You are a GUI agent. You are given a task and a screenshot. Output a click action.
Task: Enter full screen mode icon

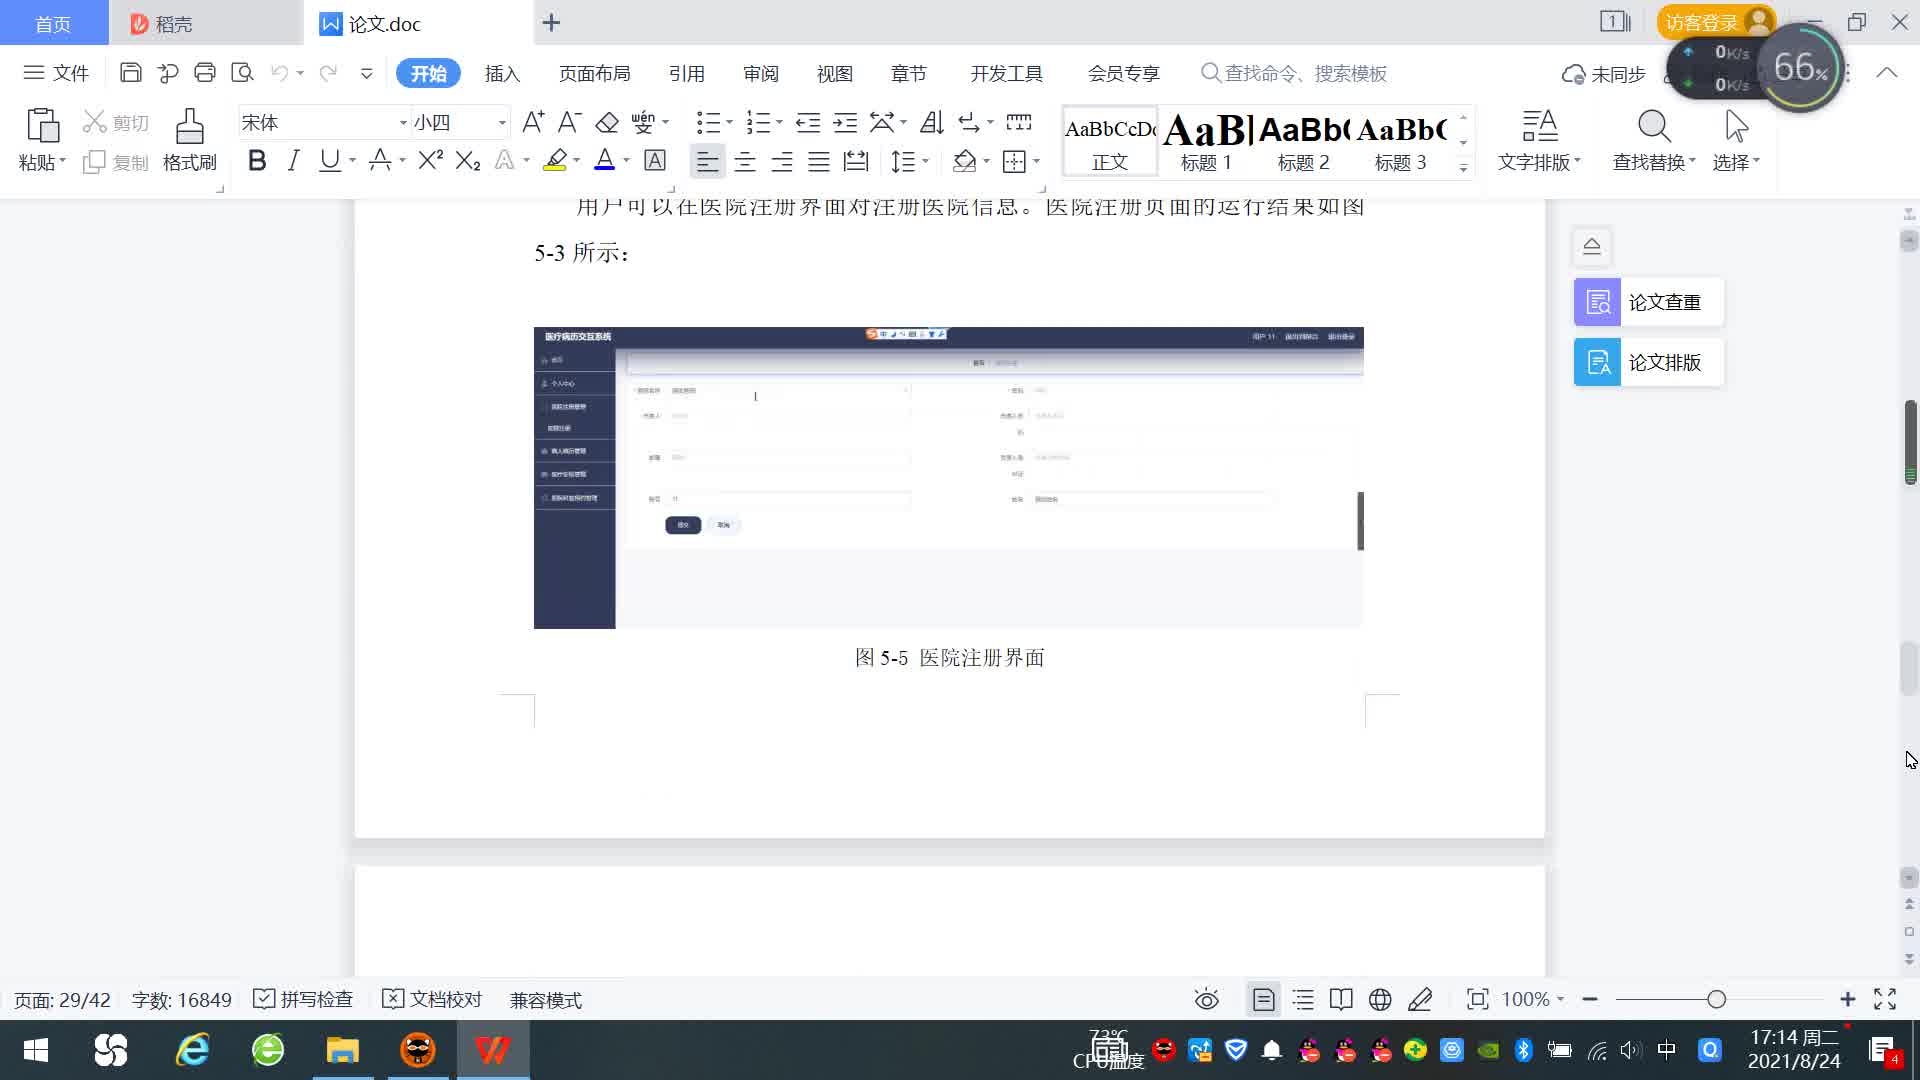point(1885,999)
